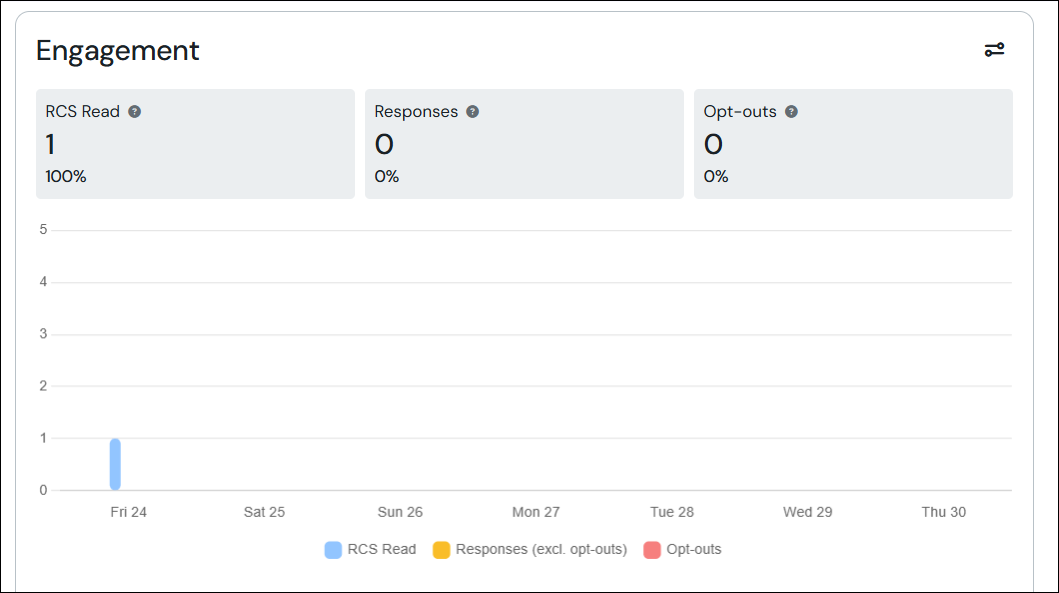This screenshot has width=1059, height=593.
Task: Open the Opt-outs metric card
Action: 853,144
